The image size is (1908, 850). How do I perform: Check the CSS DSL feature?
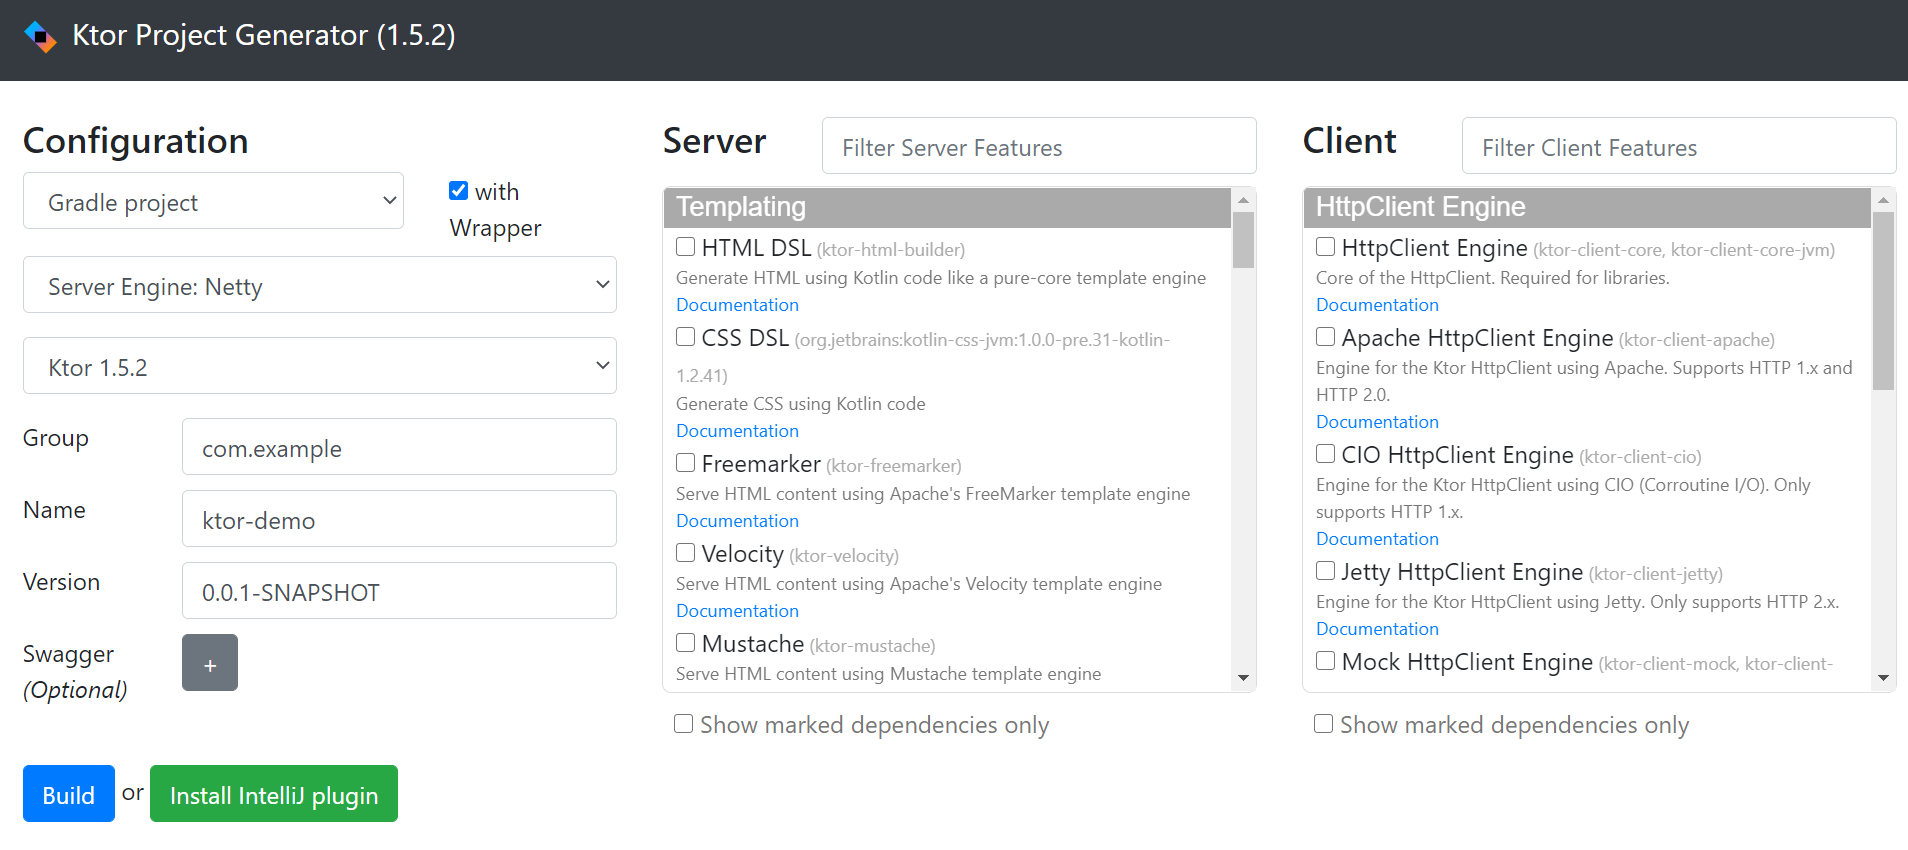point(686,337)
